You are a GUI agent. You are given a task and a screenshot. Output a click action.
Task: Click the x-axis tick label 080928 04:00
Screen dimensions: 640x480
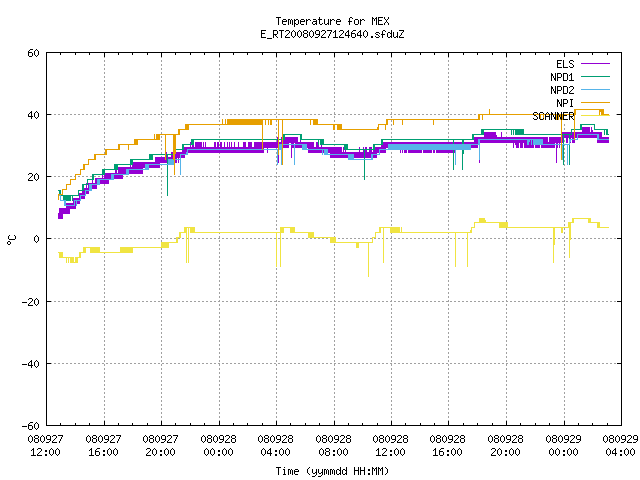point(276,446)
